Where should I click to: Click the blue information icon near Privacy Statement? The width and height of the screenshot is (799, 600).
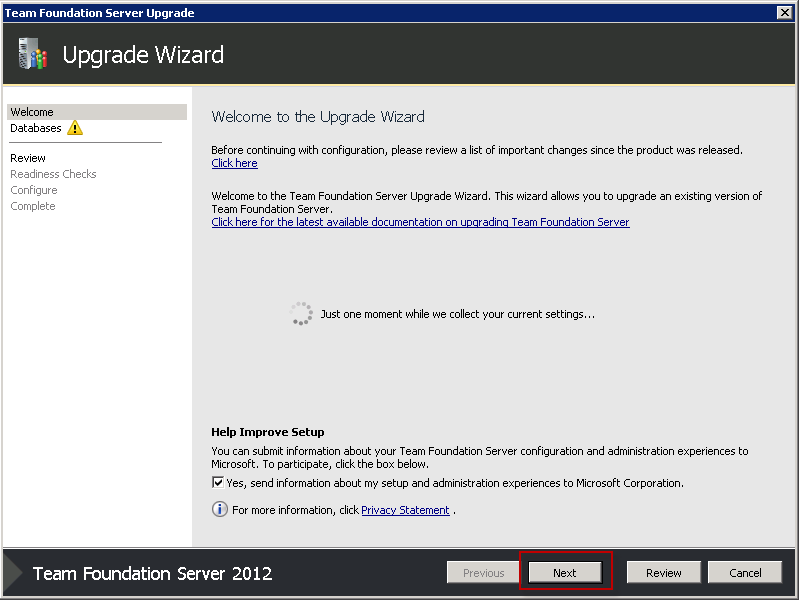pyautogui.click(x=220, y=509)
